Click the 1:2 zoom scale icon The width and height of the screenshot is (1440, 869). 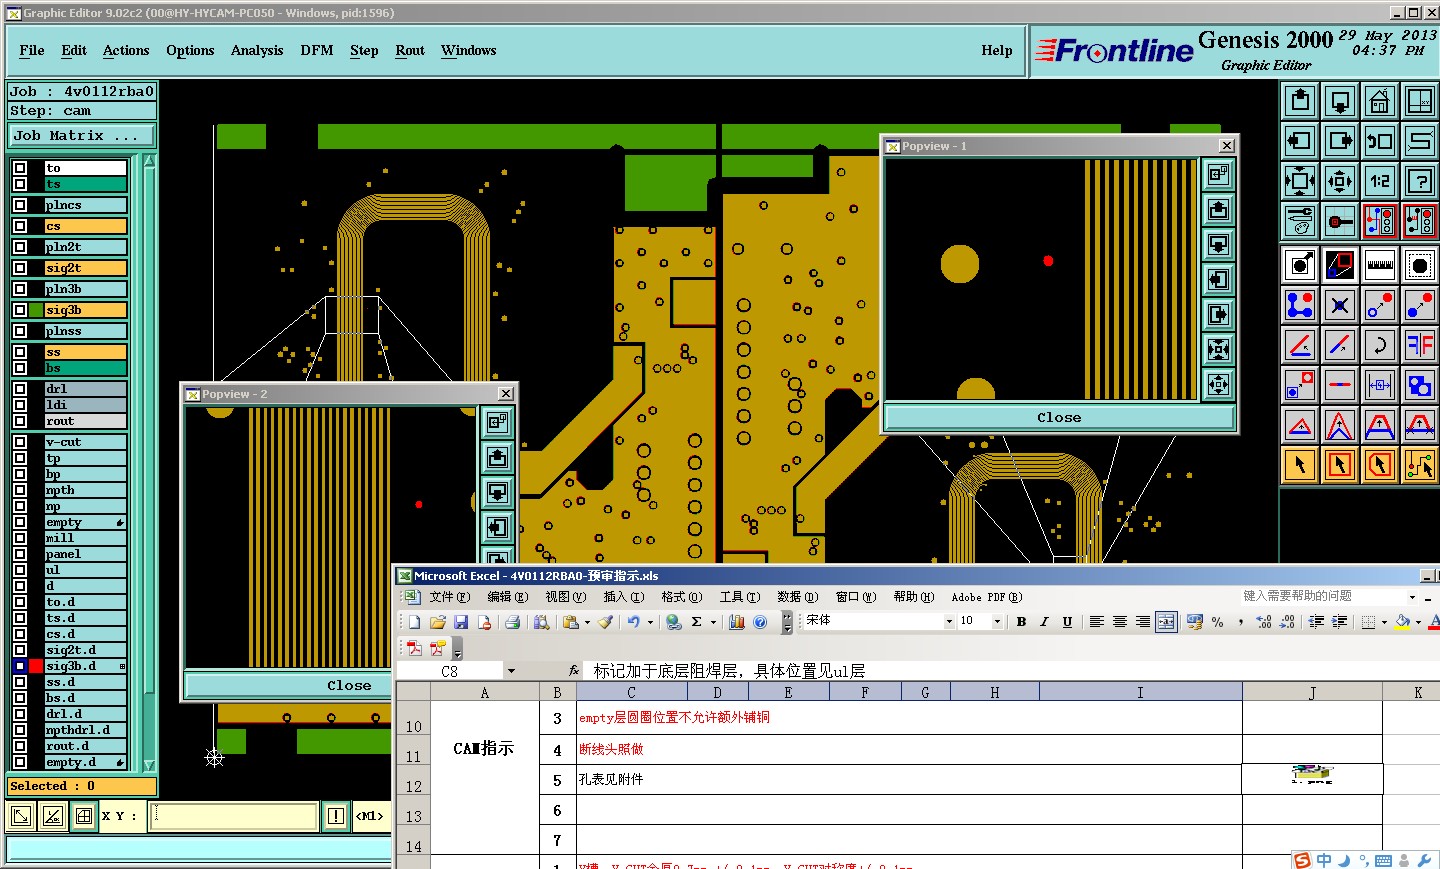coord(1380,181)
